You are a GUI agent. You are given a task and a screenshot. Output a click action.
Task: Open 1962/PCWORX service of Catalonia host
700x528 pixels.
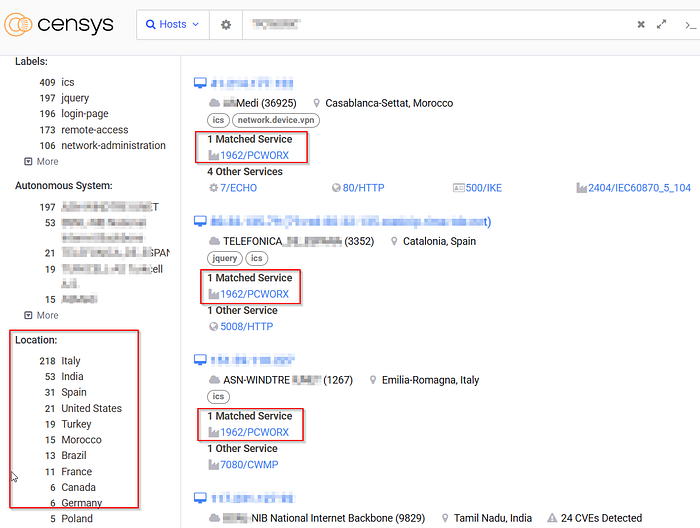pyautogui.click(x=254, y=294)
